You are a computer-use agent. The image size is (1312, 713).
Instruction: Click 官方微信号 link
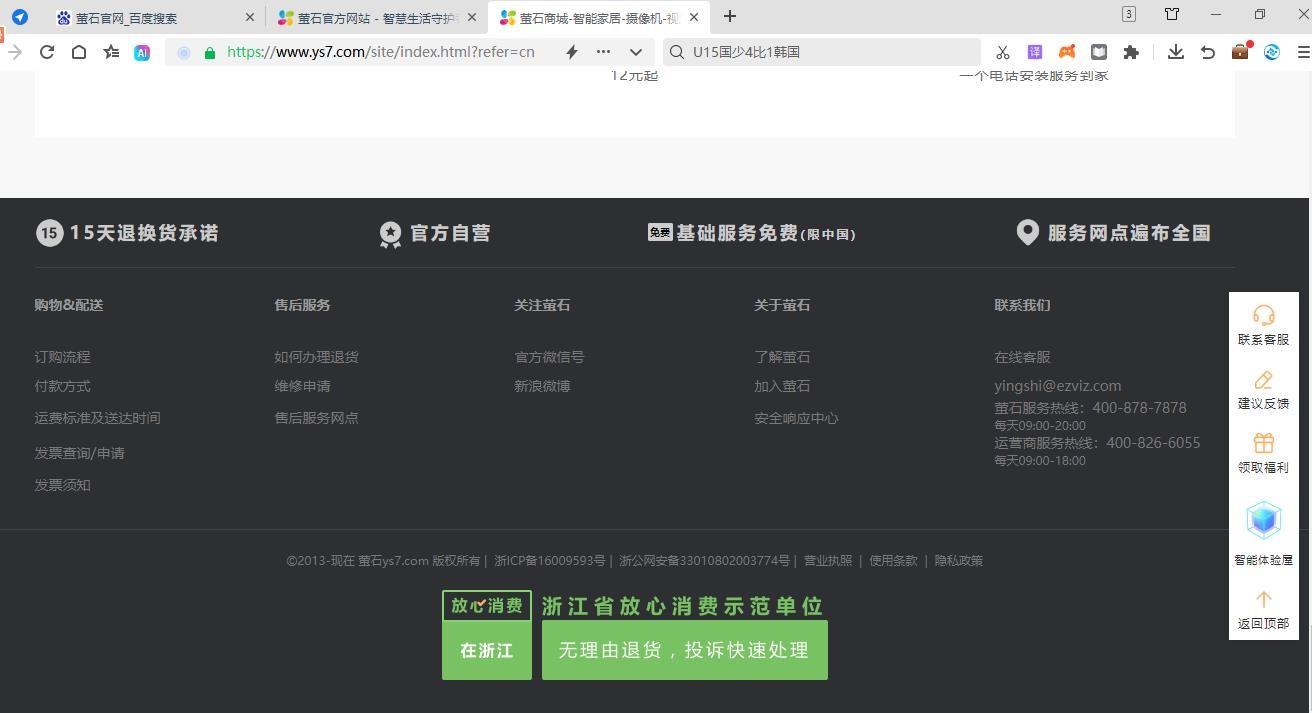tap(549, 357)
